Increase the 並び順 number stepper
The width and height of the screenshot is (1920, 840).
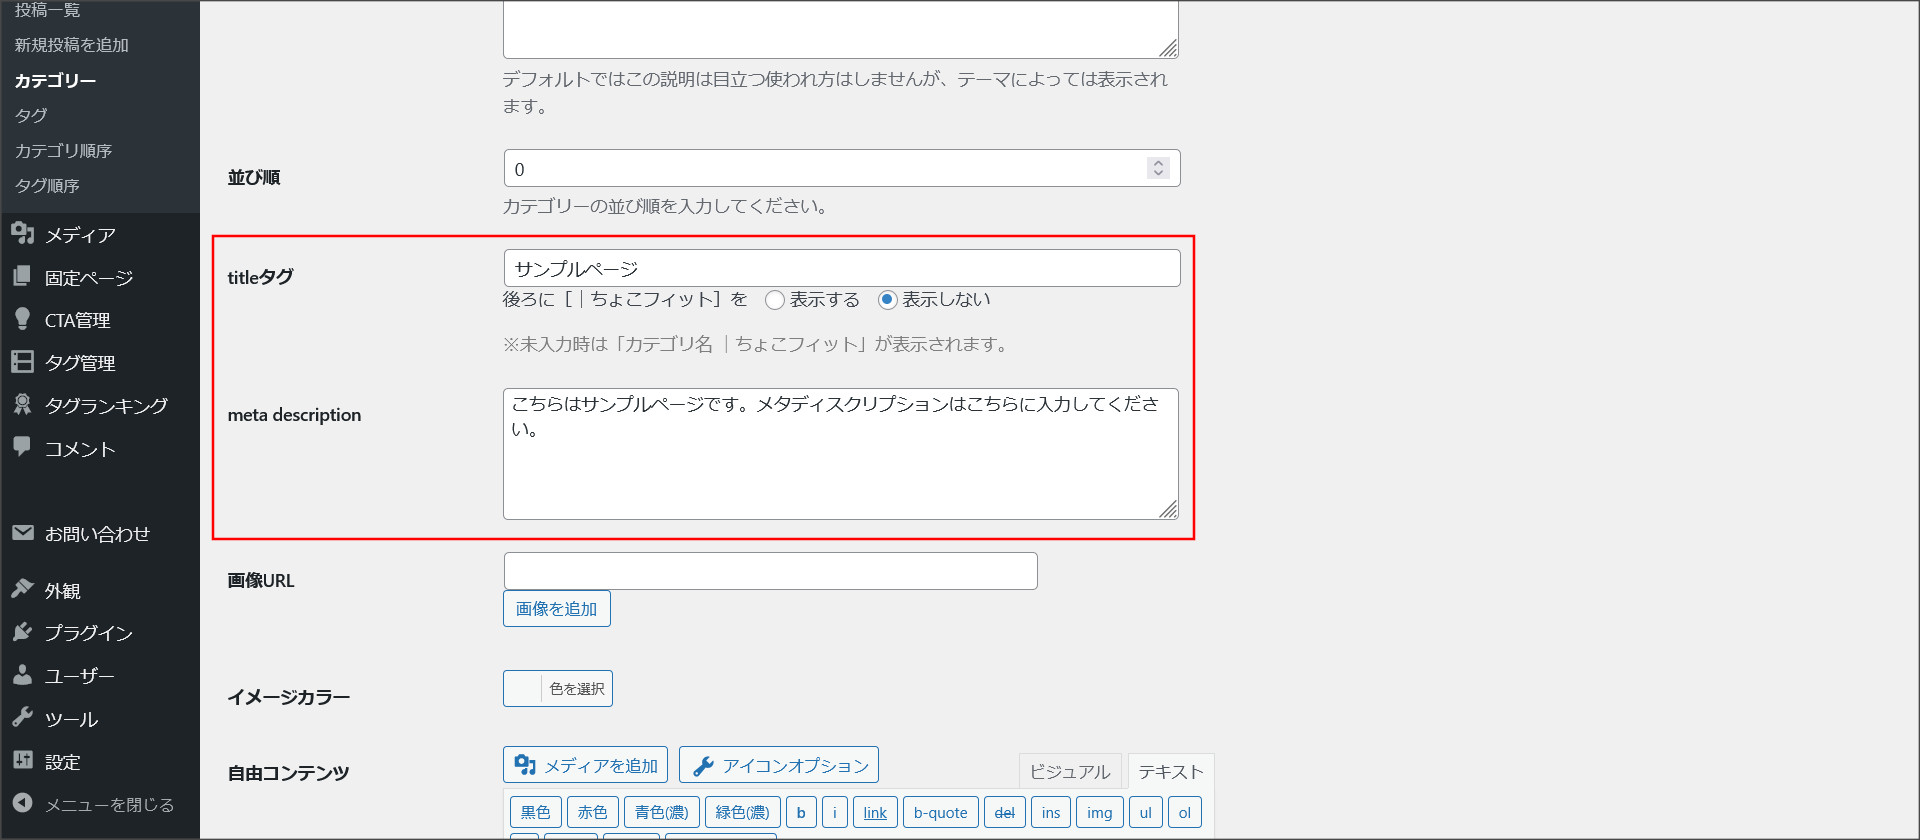point(1158,163)
